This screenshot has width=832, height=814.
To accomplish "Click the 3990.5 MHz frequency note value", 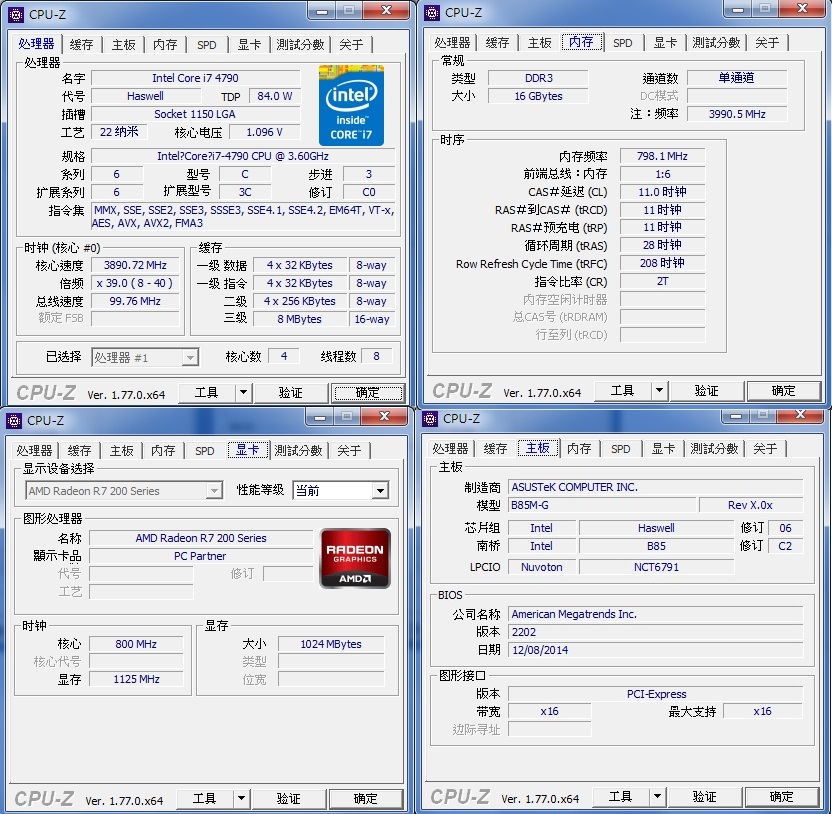I will (x=737, y=114).
